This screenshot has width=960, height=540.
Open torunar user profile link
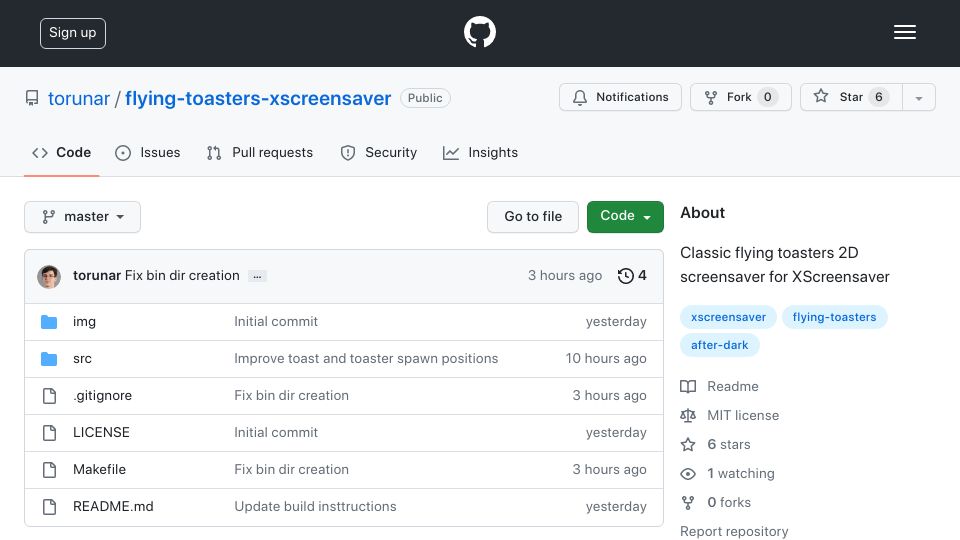tap(79, 98)
